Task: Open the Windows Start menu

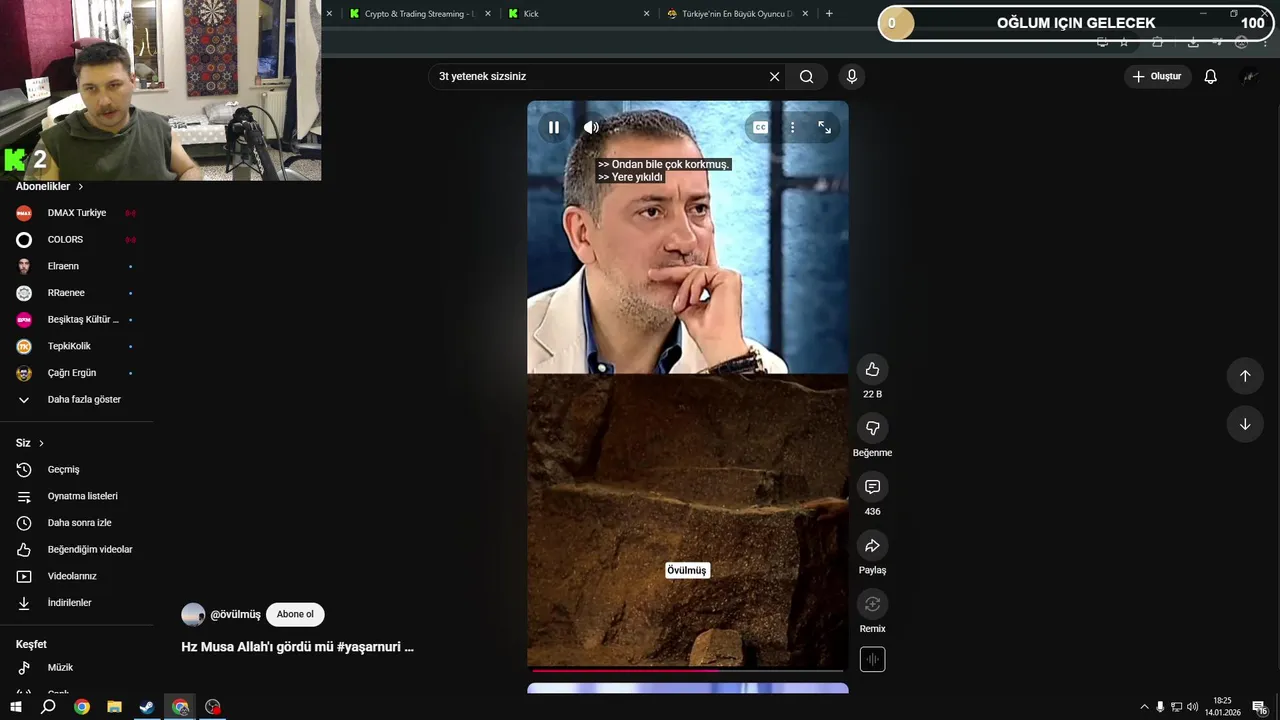Action: pos(16,707)
